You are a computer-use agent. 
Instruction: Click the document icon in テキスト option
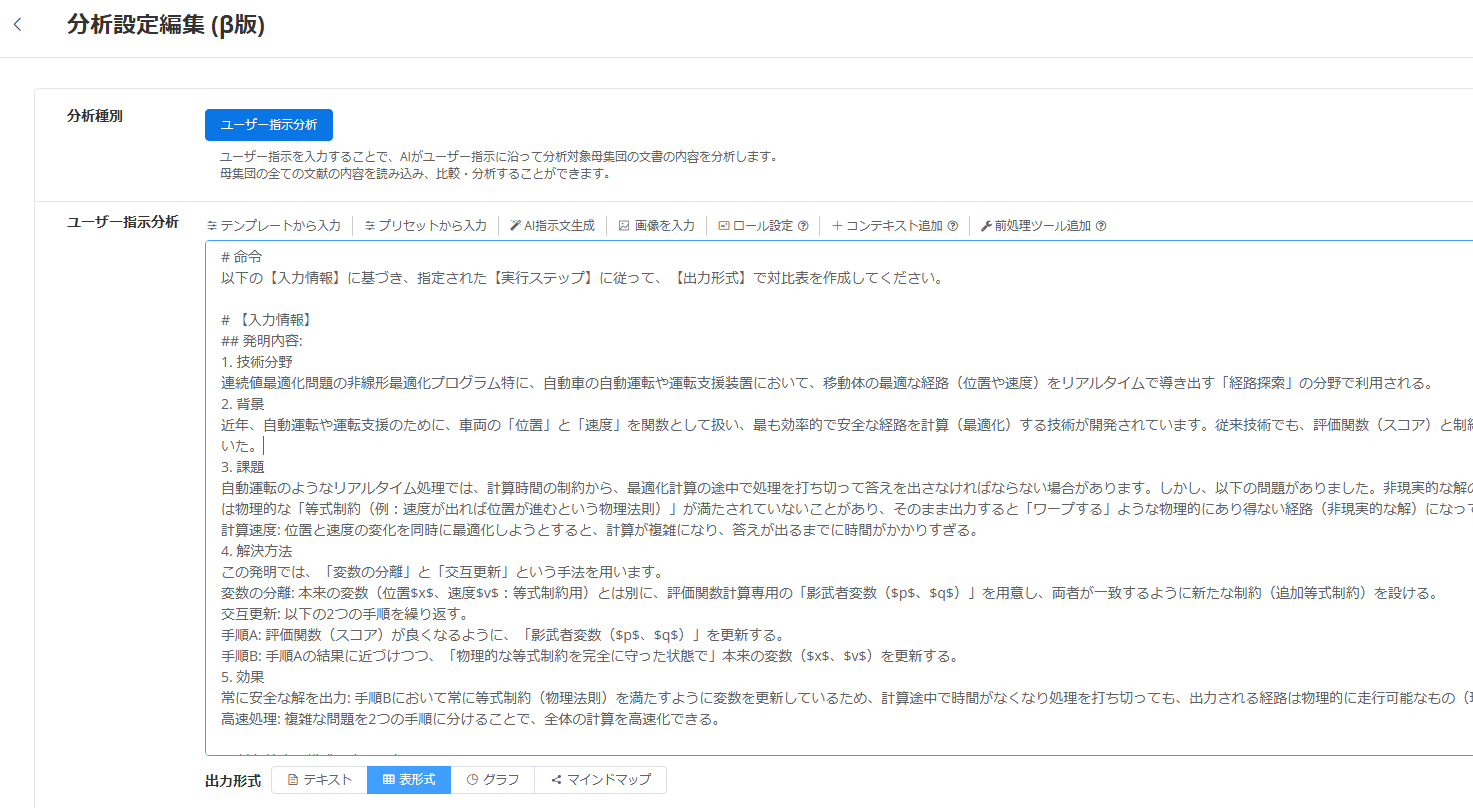coord(293,780)
